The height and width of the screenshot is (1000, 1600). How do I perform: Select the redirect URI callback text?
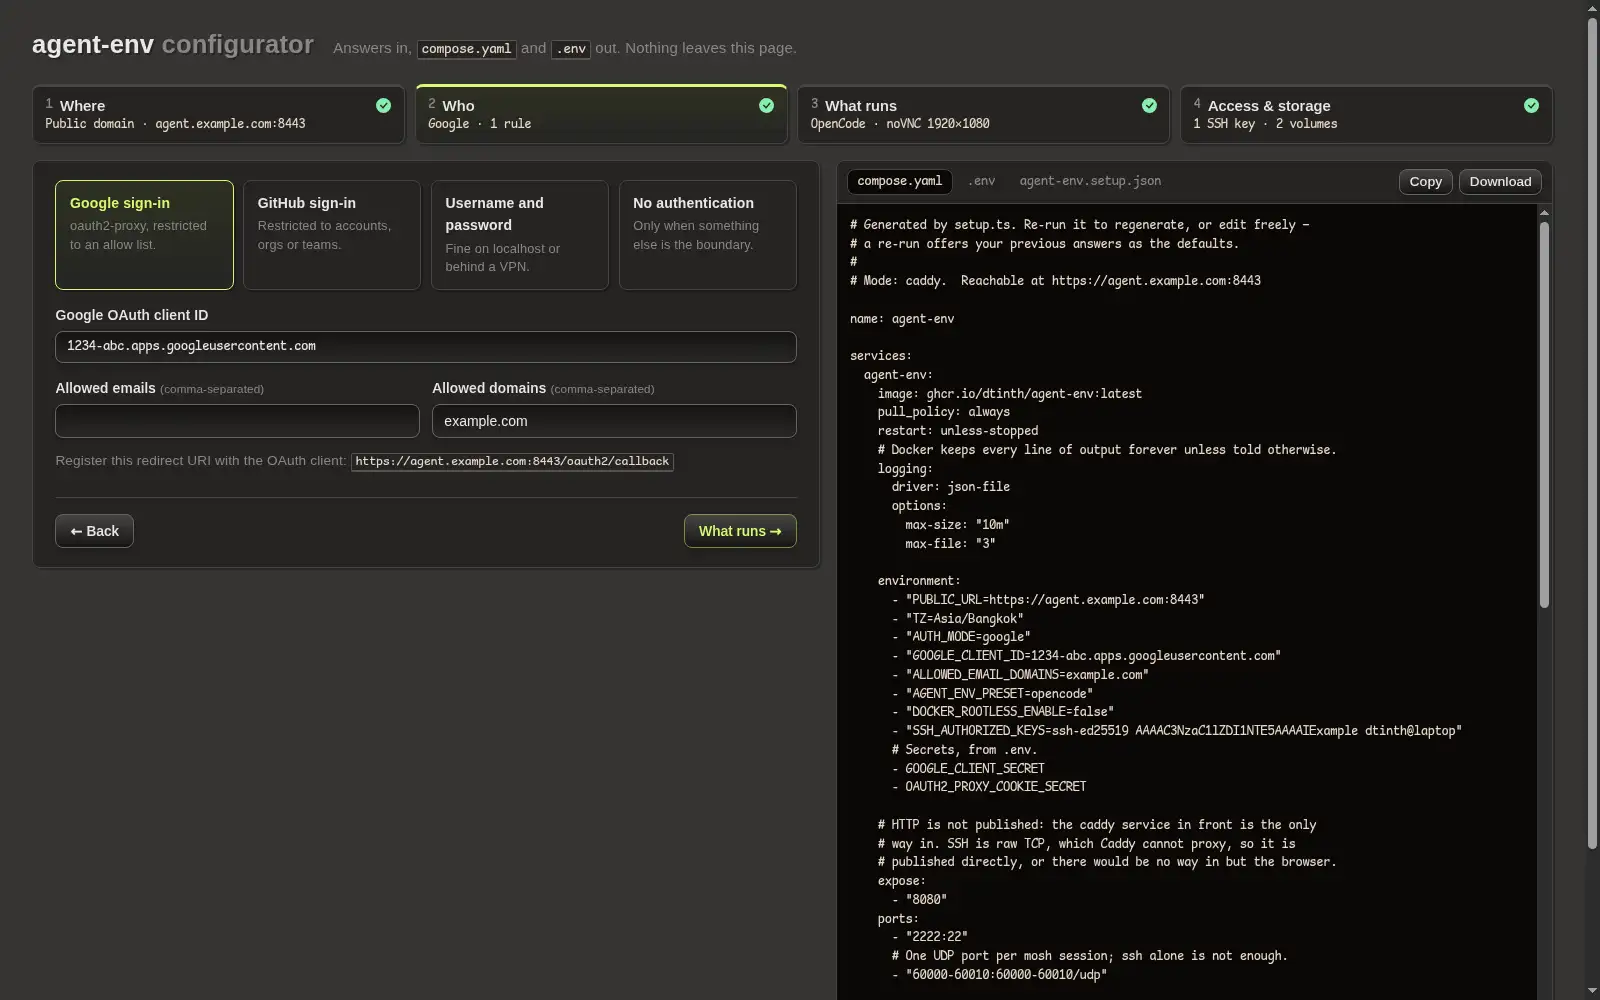pyautogui.click(x=512, y=462)
